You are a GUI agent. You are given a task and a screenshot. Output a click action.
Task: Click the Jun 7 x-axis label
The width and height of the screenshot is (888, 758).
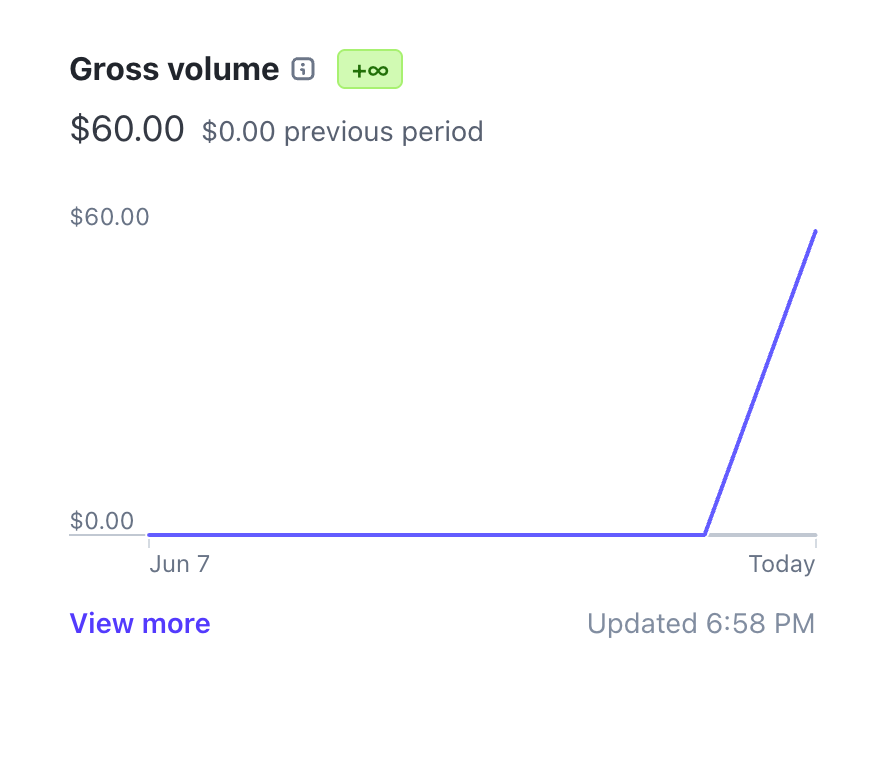pos(180,564)
